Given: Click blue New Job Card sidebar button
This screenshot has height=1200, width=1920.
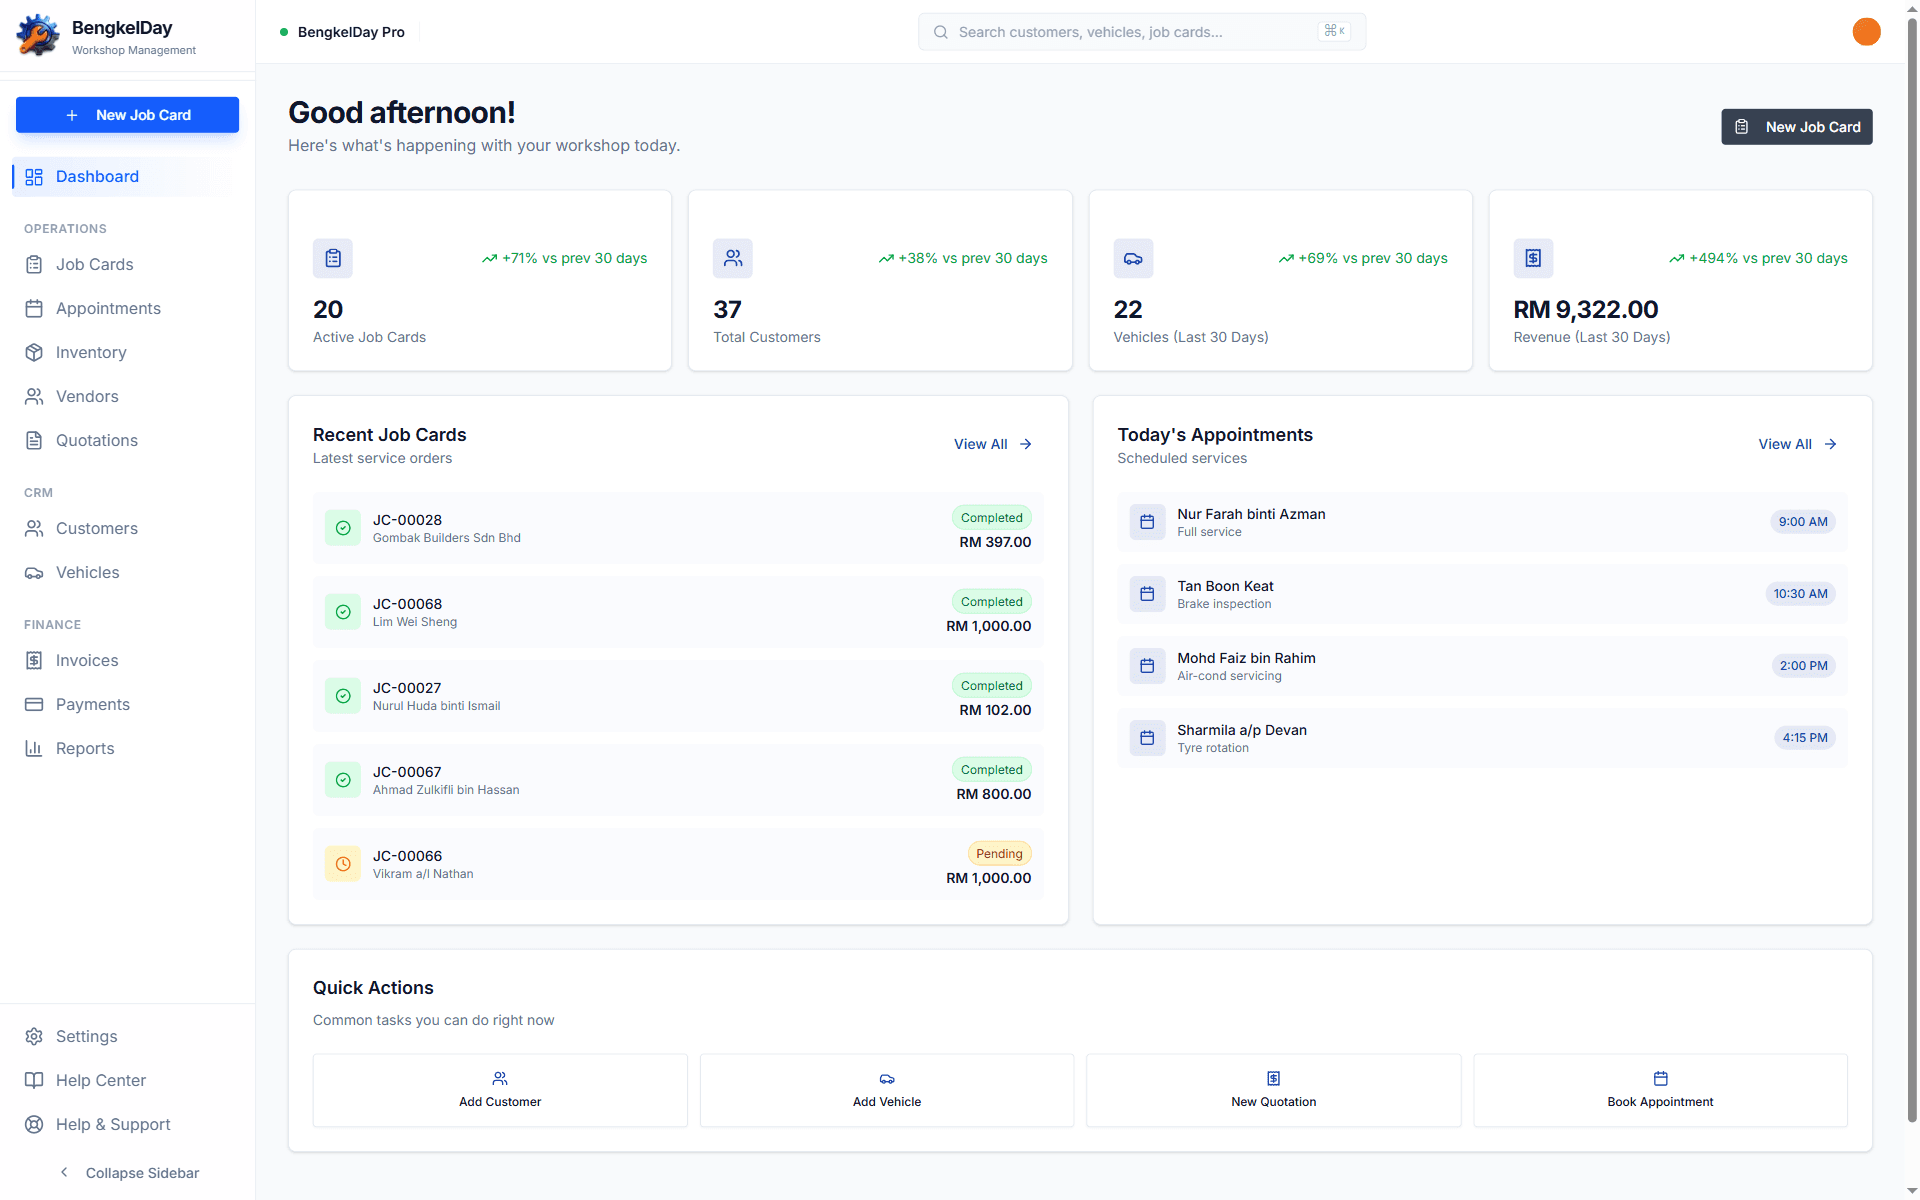Looking at the screenshot, I should (127, 115).
